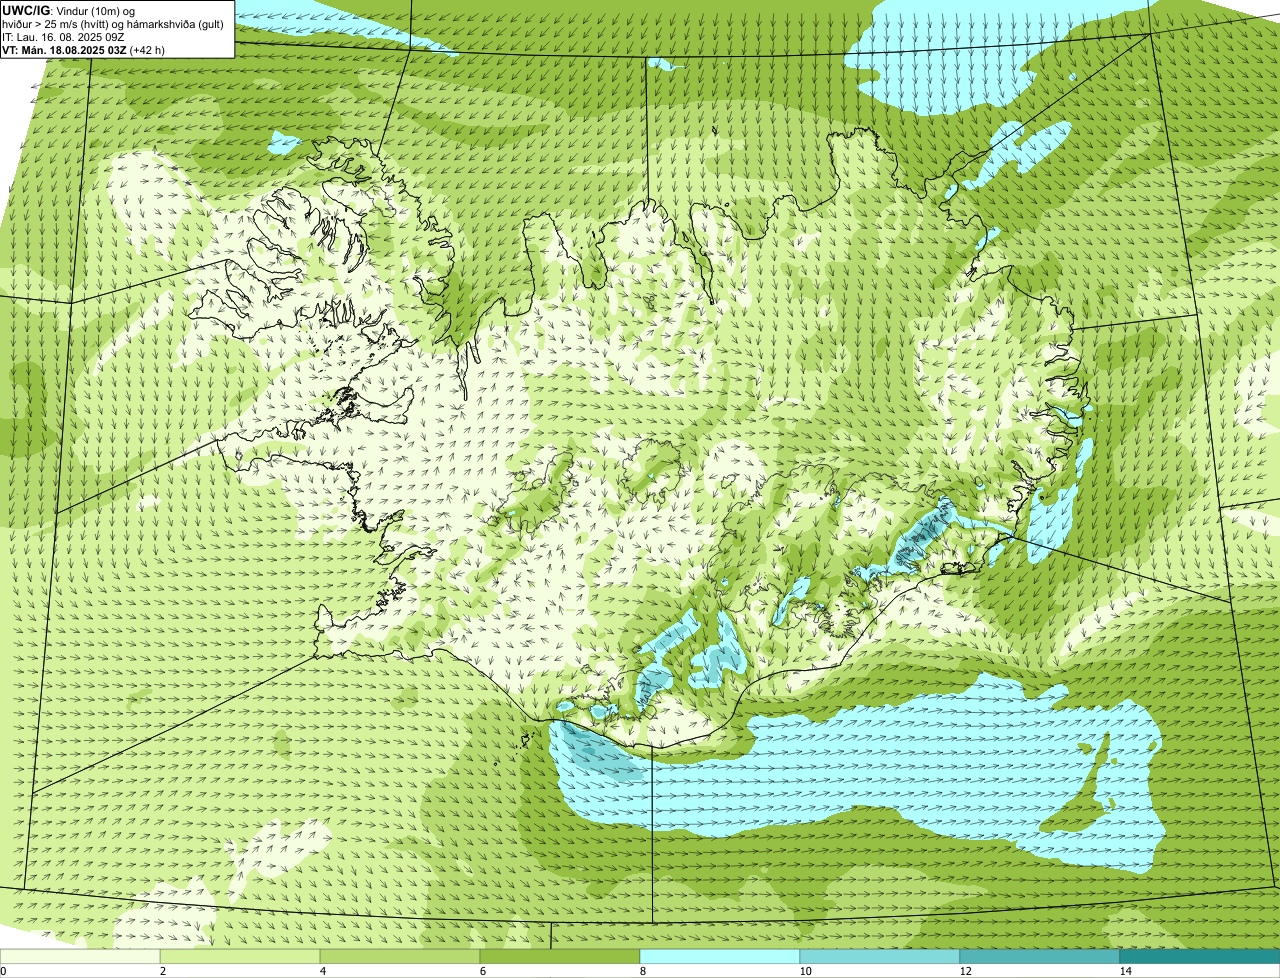
Task: Click the colorbar tick label '2'
Action: pos(162,971)
